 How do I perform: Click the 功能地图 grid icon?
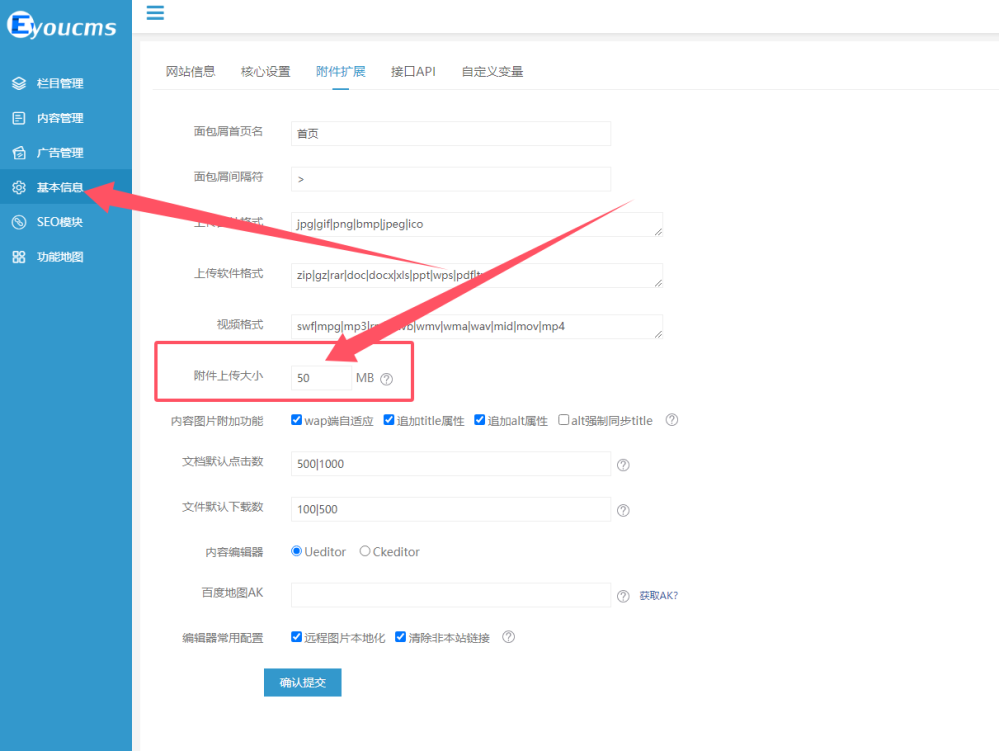coord(19,257)
